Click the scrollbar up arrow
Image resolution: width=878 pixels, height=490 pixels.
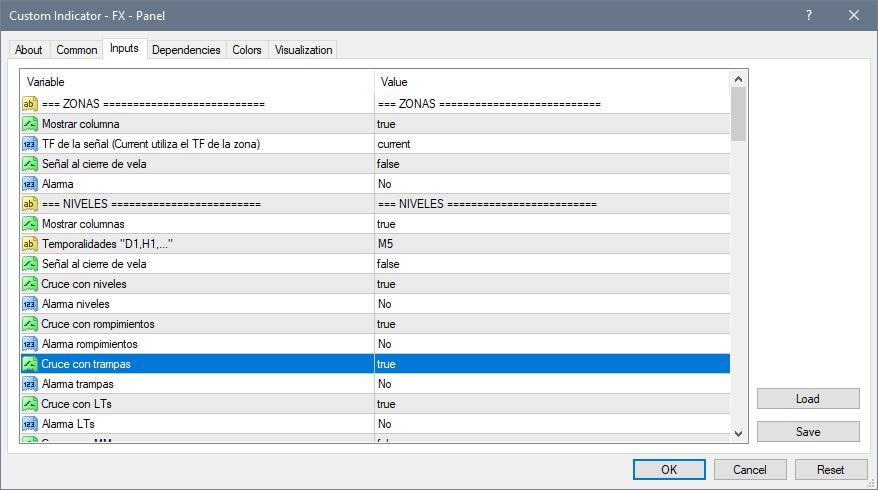739,80
